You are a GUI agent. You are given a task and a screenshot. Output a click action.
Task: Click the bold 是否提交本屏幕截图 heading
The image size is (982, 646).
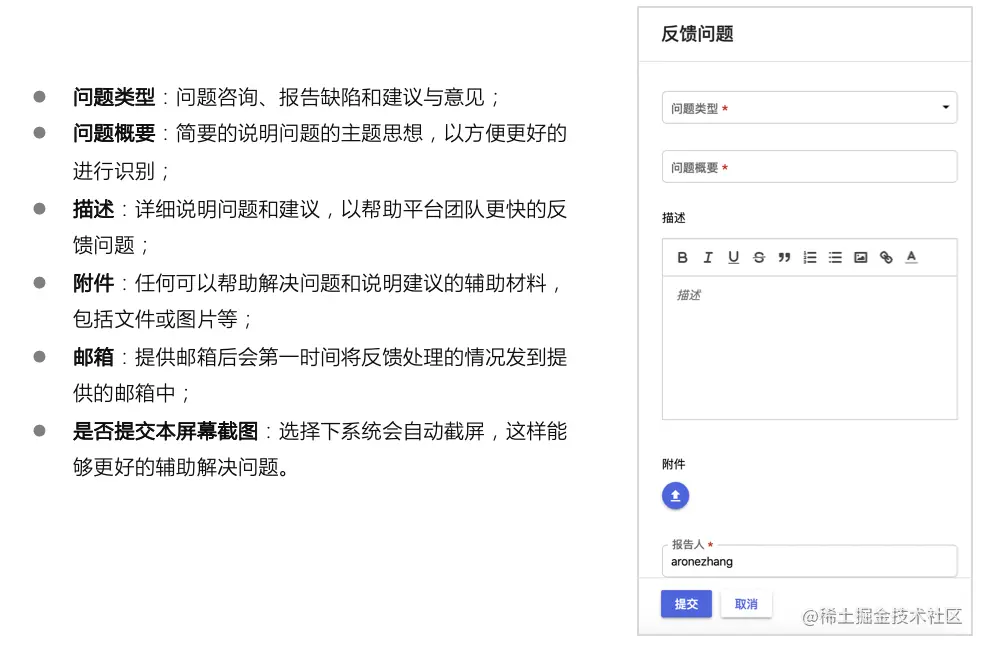pyautogui.click(x=165, y=431)
